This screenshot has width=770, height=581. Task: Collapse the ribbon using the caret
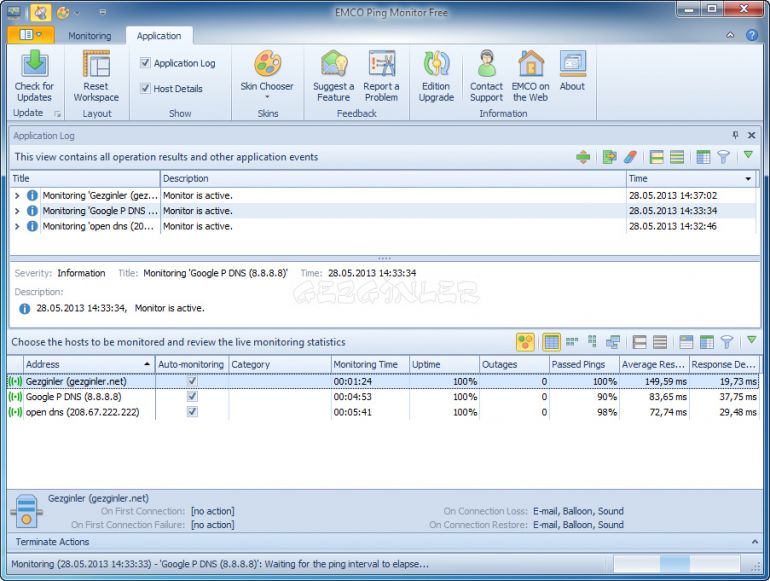click(x=730, y=35)
